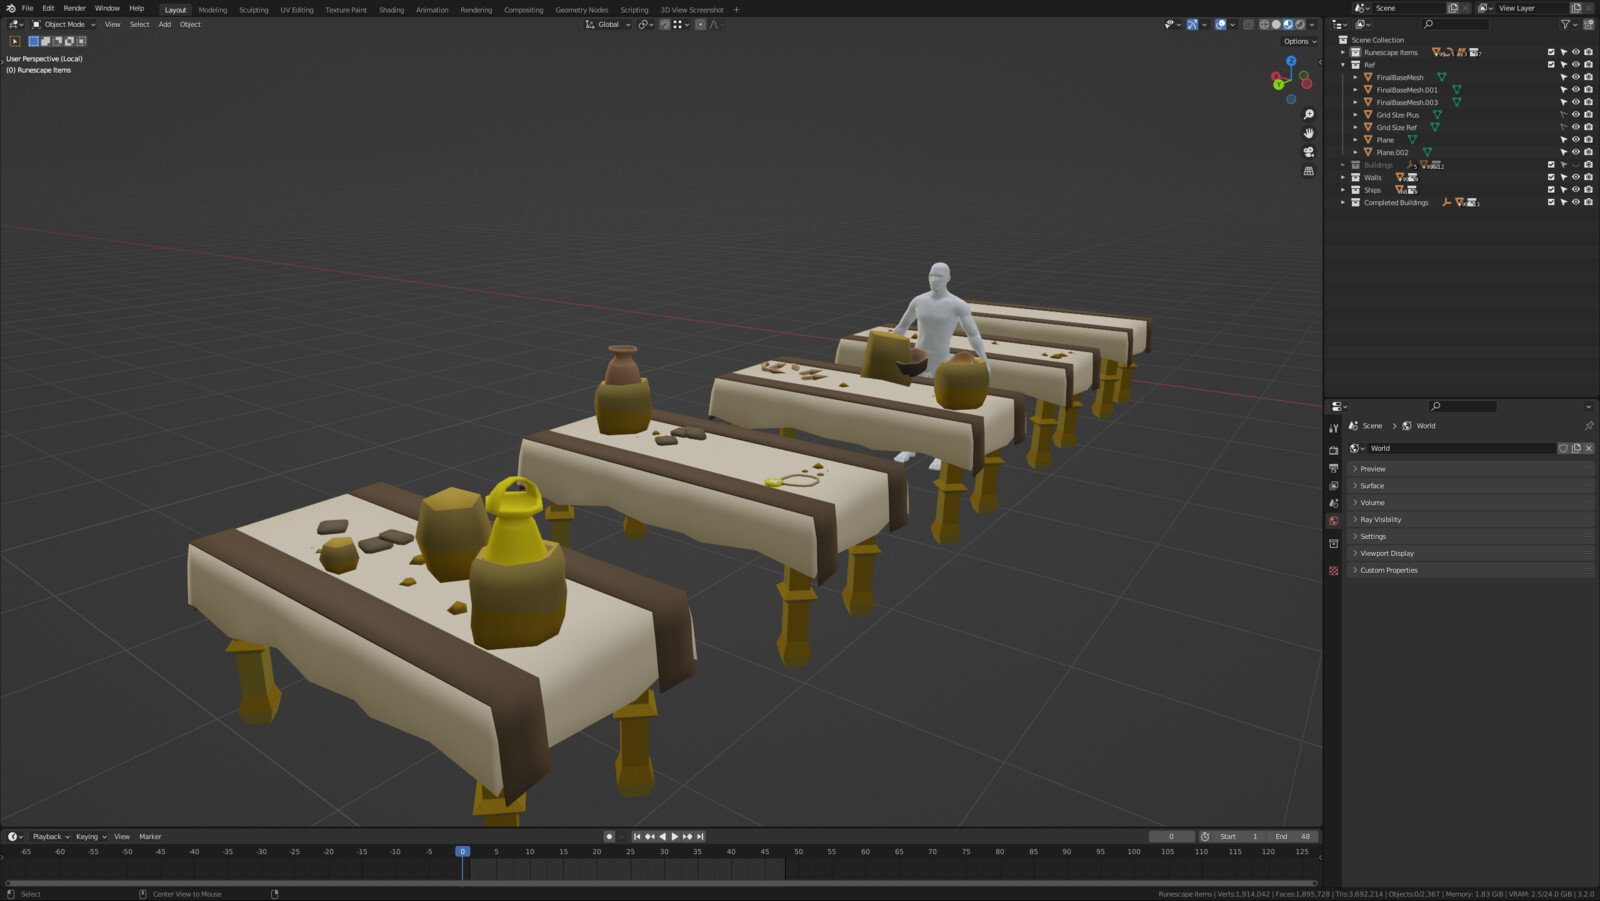Click the Blender logo menu icon
Screen dimensions: 1600x901
tap(10, 8)
